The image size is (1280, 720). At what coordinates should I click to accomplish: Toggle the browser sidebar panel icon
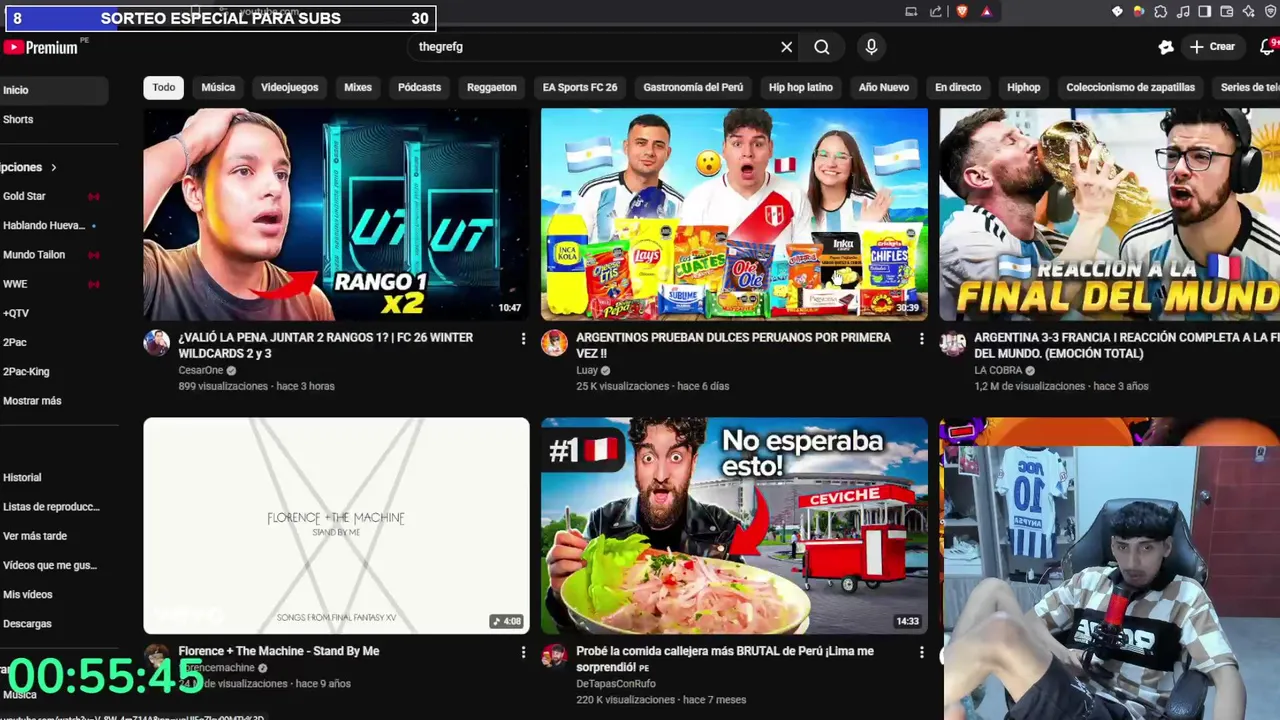tap(1205, 11)
